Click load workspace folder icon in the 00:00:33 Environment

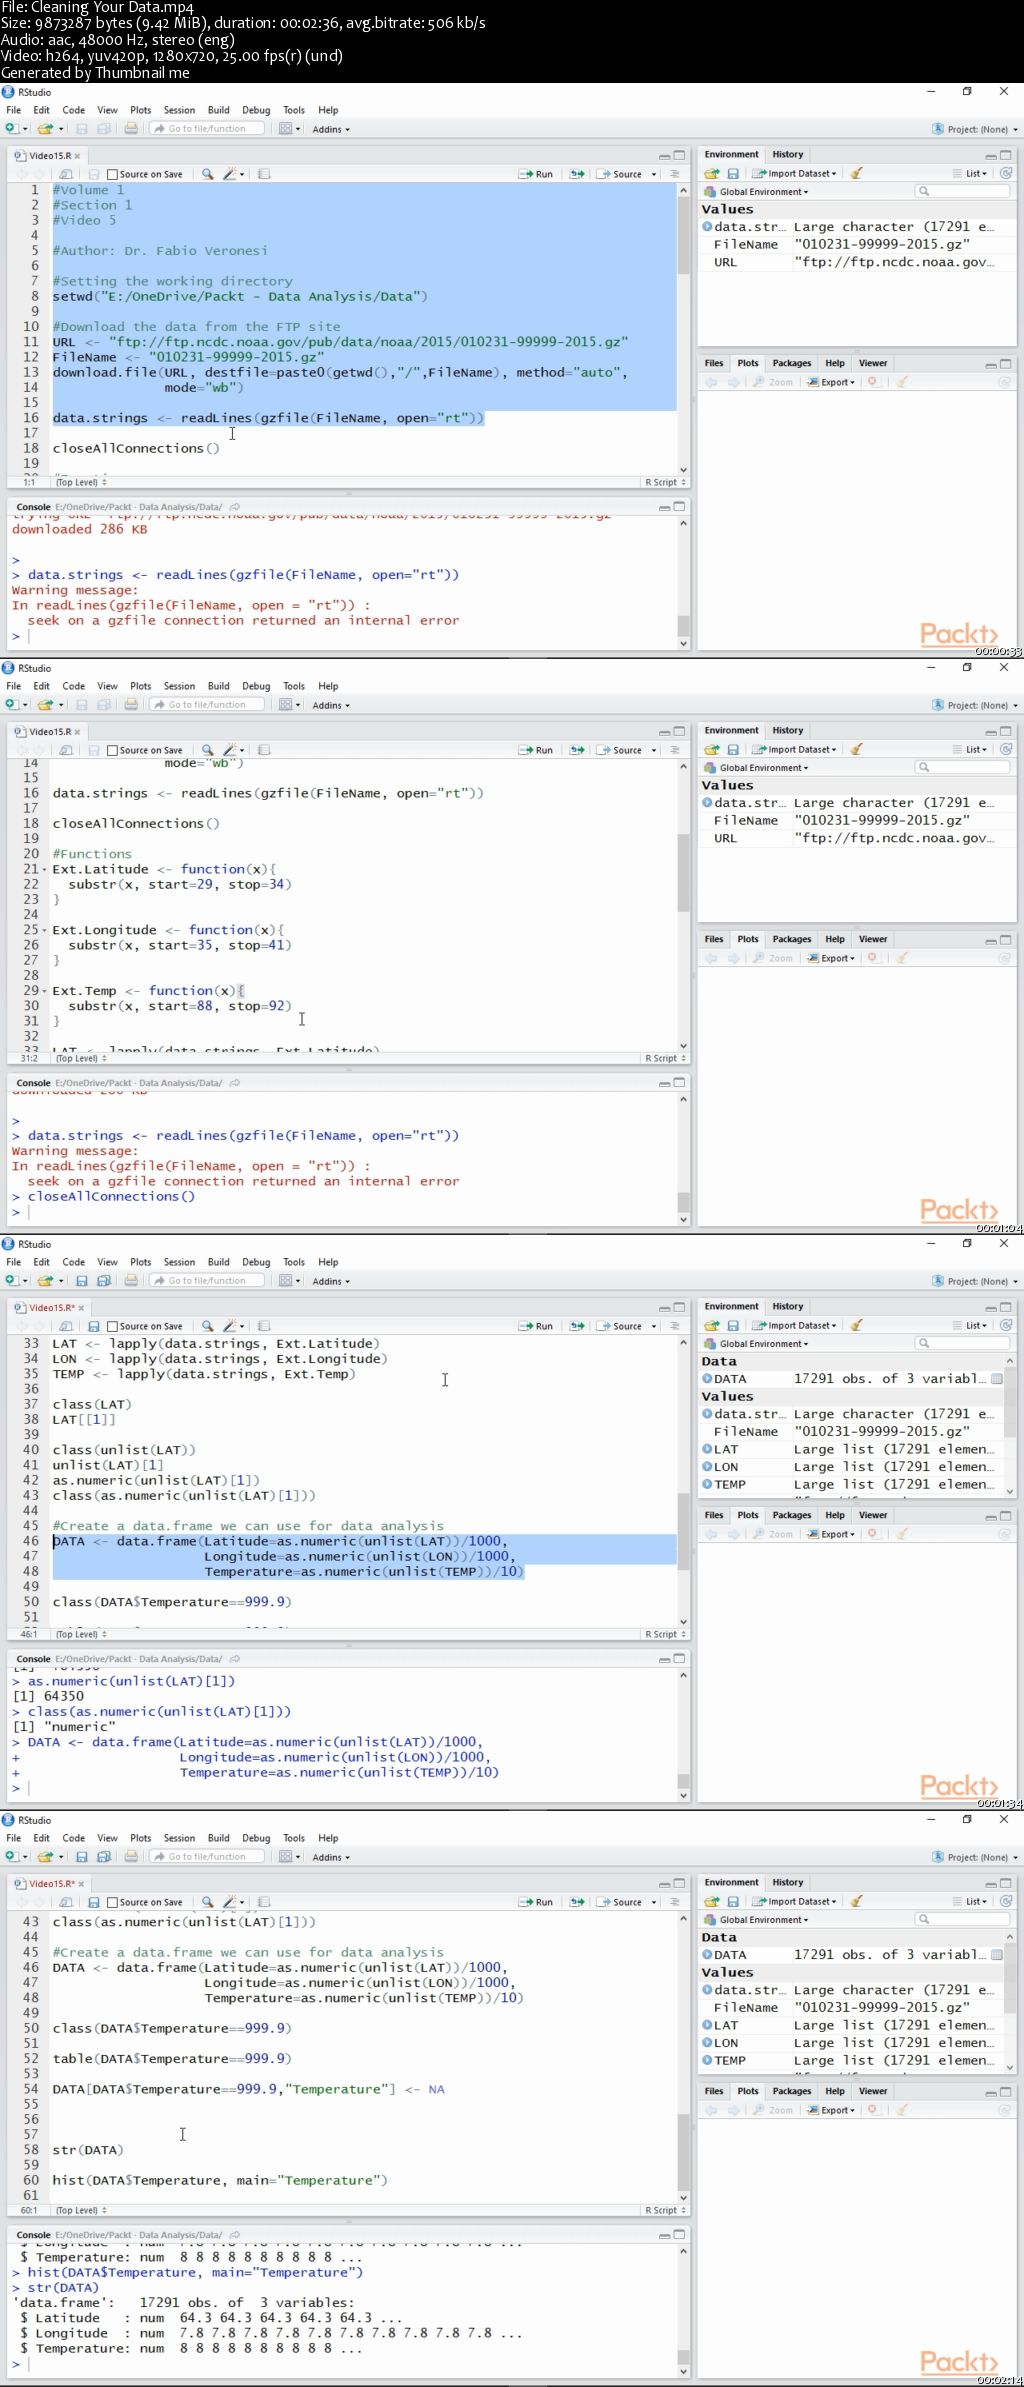click(712, 173)
